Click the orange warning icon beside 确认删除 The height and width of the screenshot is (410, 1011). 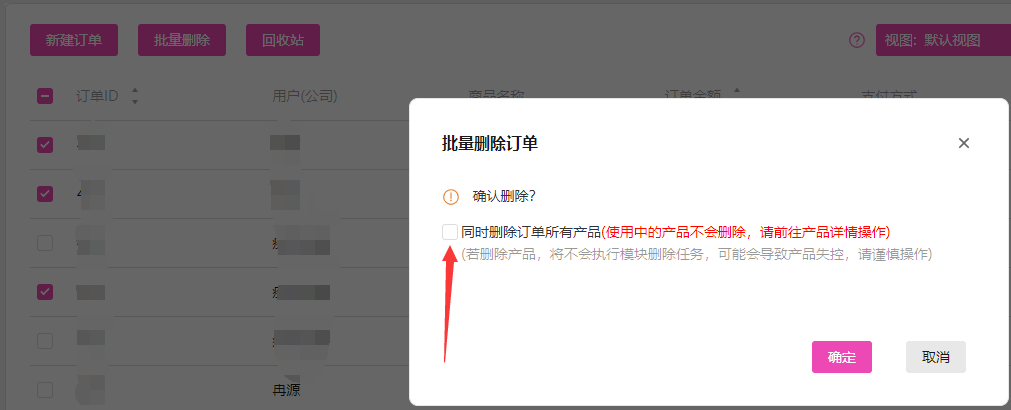451,197
